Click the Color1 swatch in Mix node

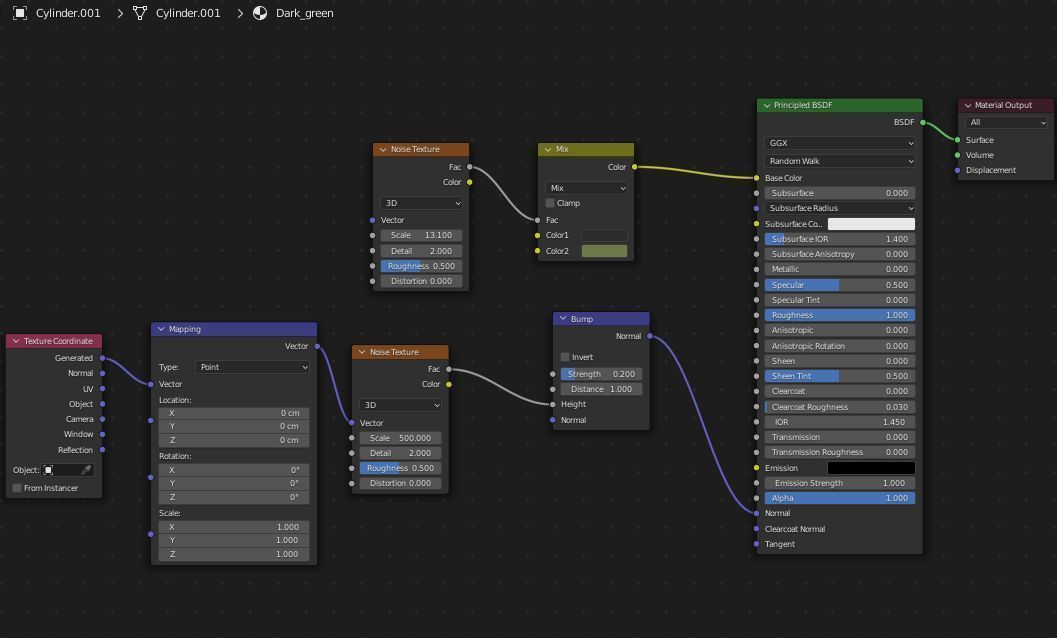[x=604, y=235]
